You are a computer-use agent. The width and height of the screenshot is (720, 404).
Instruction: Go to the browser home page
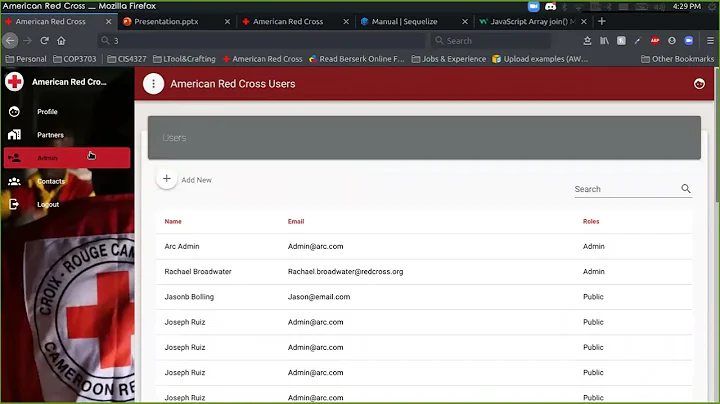pos(61,40)
